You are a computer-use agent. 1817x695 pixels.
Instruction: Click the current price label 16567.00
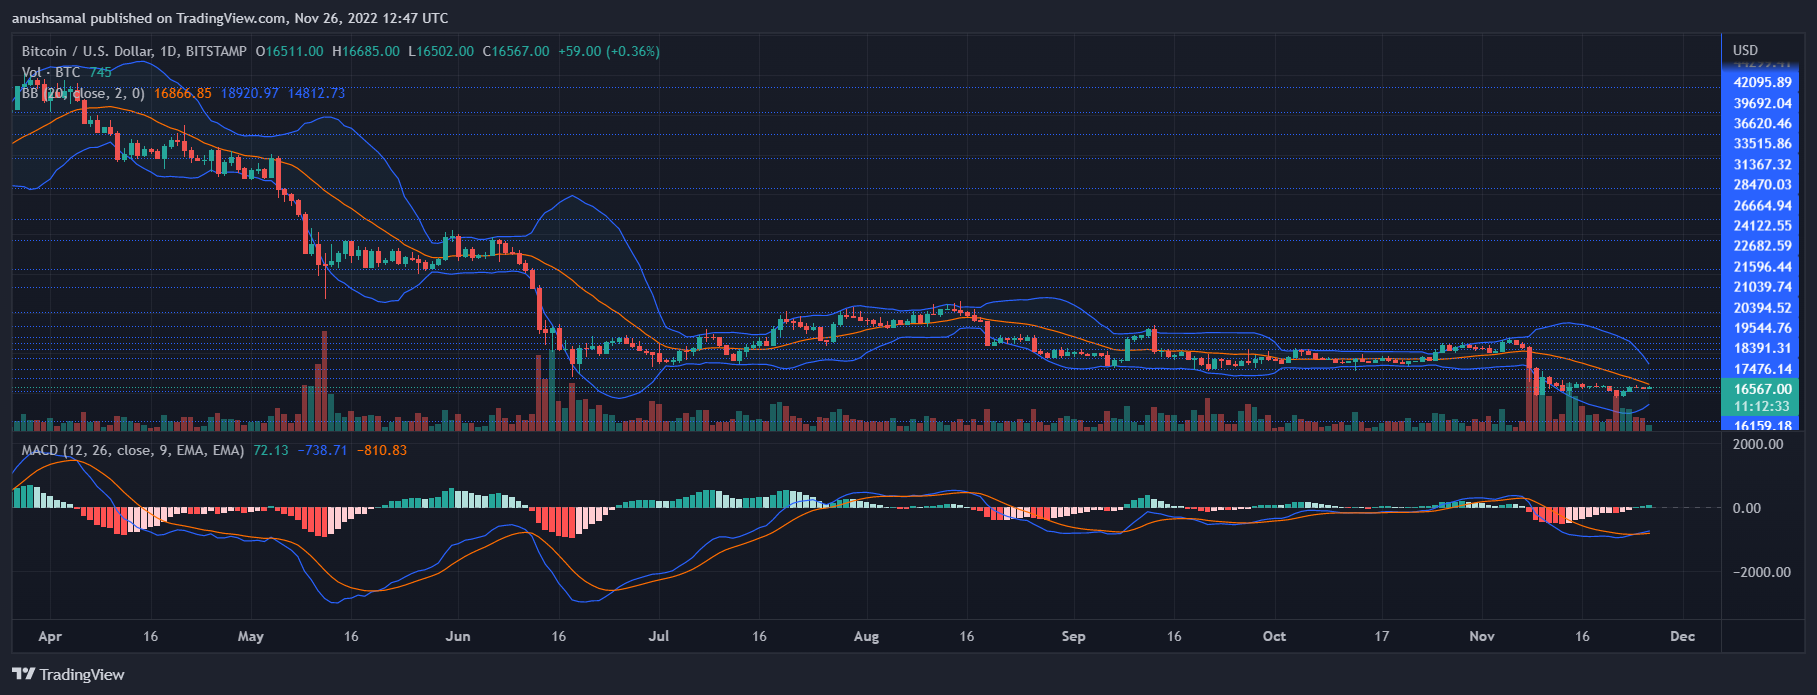(1762, 389)
